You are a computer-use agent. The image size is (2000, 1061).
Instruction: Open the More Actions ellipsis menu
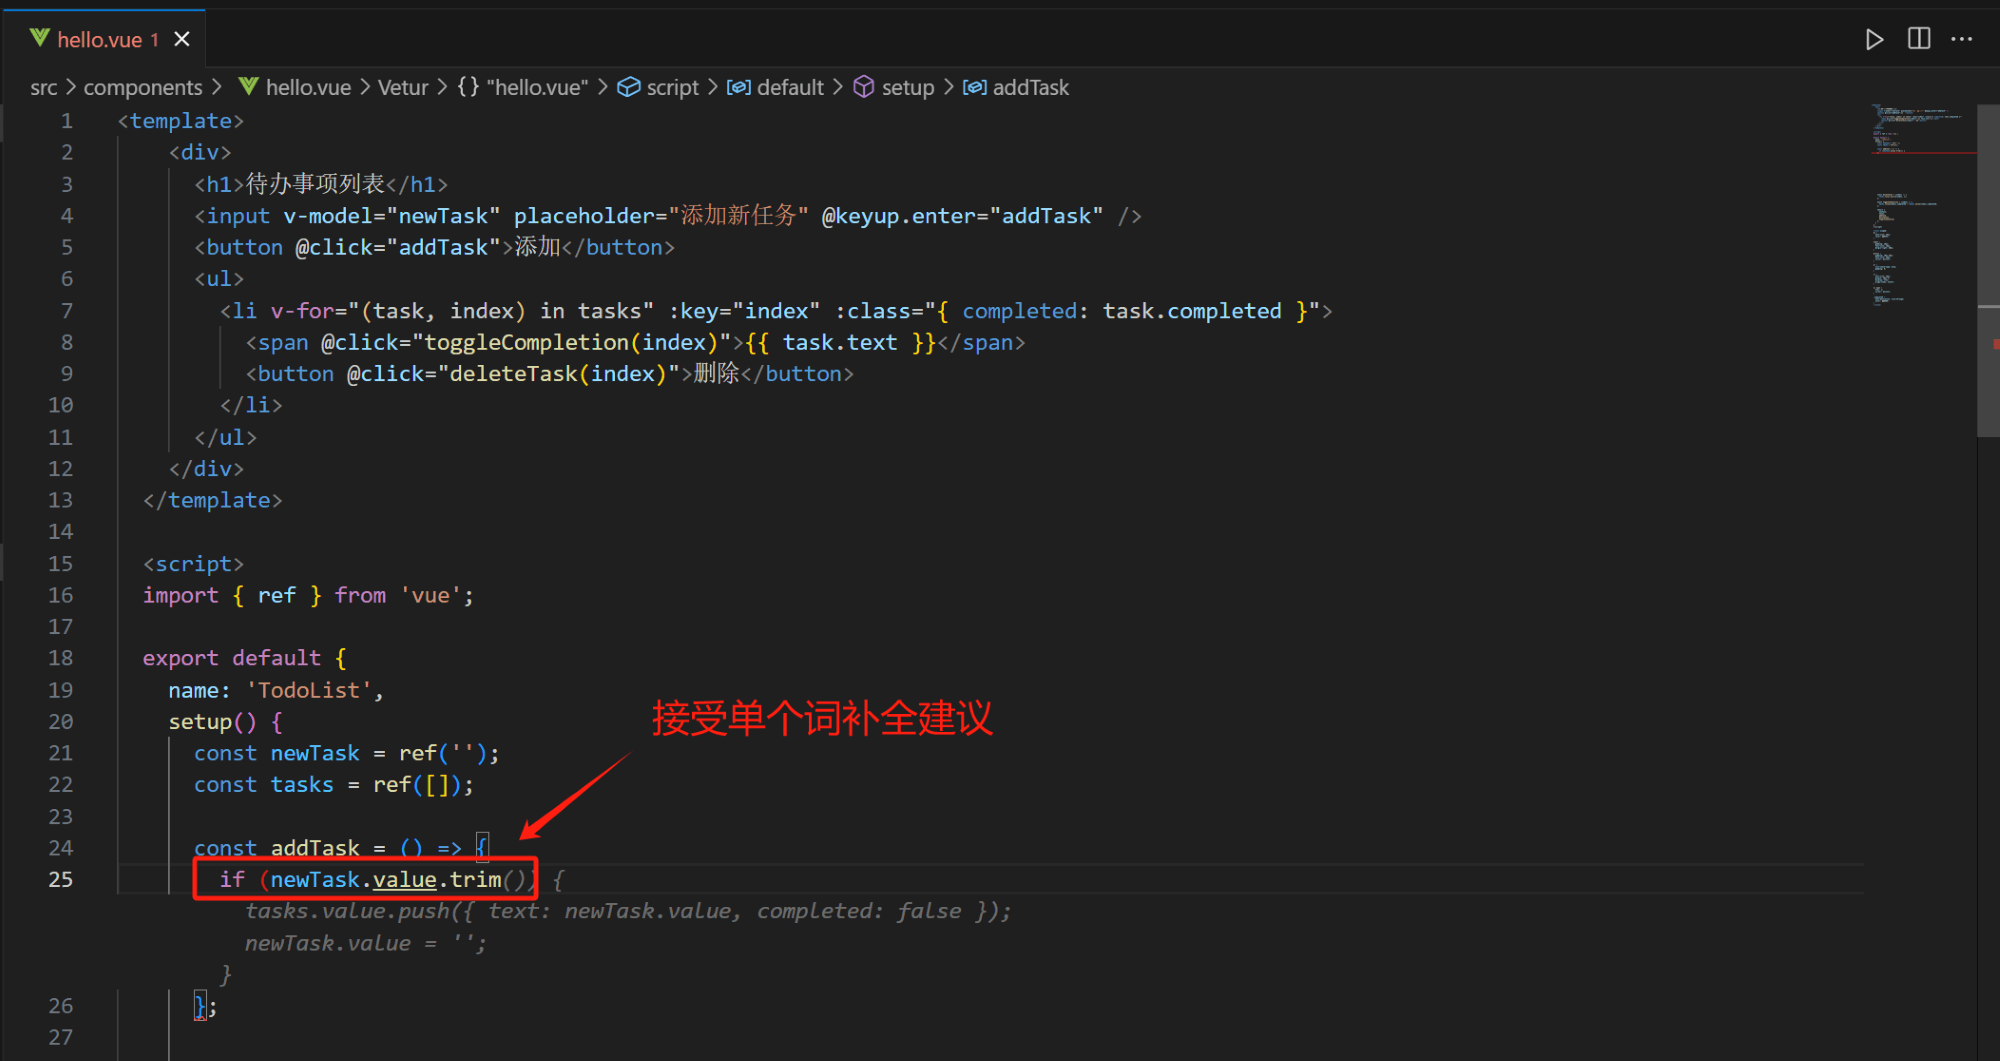1962,39
